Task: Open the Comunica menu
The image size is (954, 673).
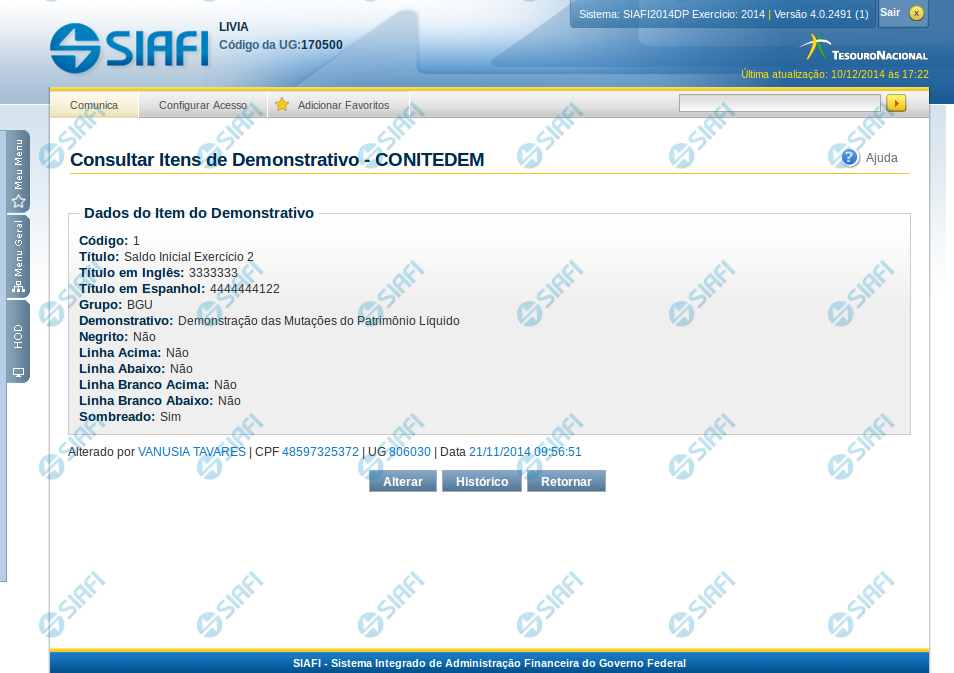Action: coord(94,105)
